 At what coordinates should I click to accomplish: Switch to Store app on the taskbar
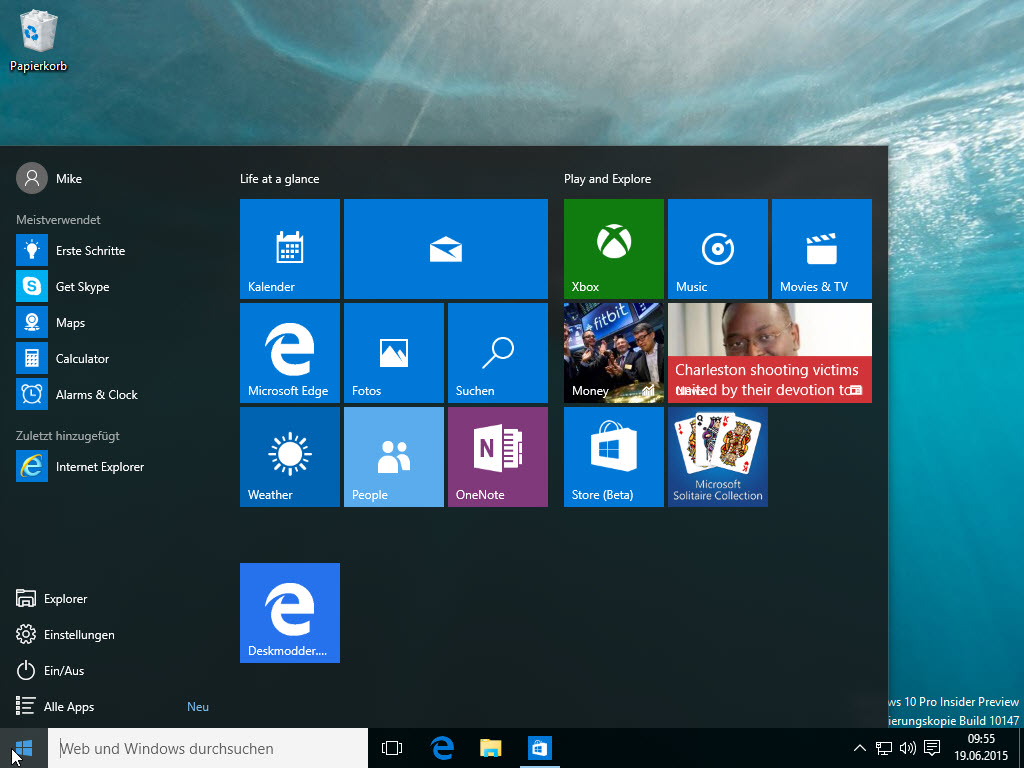pyautogui.click(x=539, y=748)
